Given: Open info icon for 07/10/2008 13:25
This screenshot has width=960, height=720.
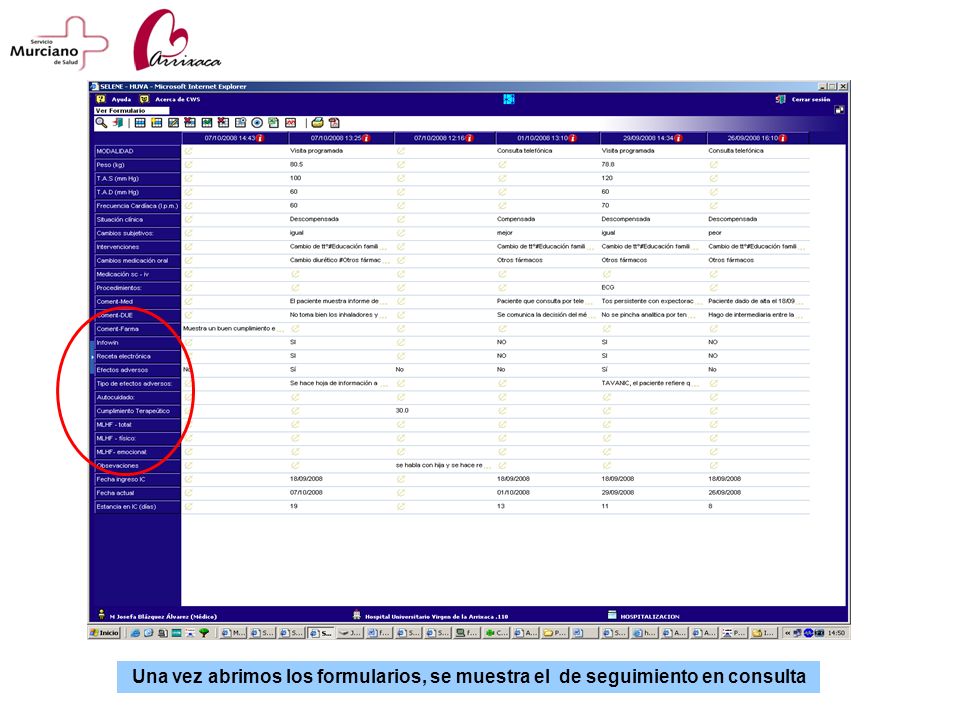Looking at the screenshot, I should (366, 138).
